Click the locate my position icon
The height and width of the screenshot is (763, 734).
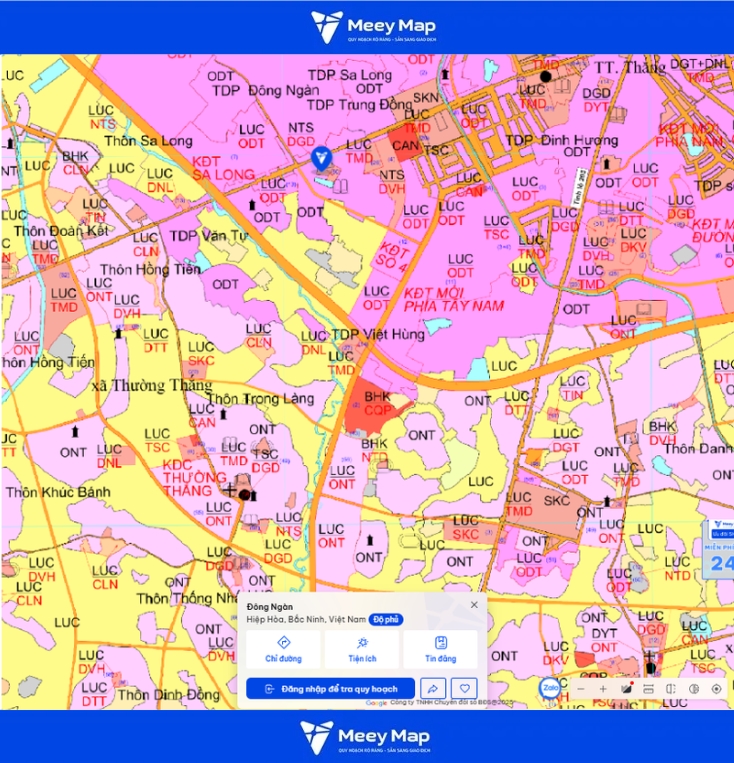716,689
